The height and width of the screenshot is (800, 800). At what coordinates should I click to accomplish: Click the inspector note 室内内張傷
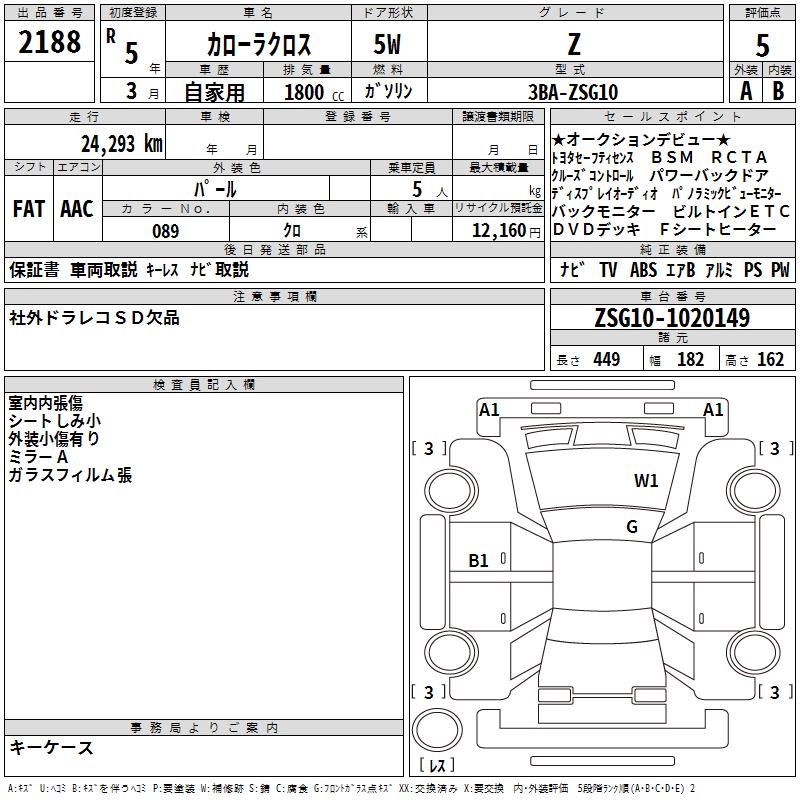tap(45, 403)
